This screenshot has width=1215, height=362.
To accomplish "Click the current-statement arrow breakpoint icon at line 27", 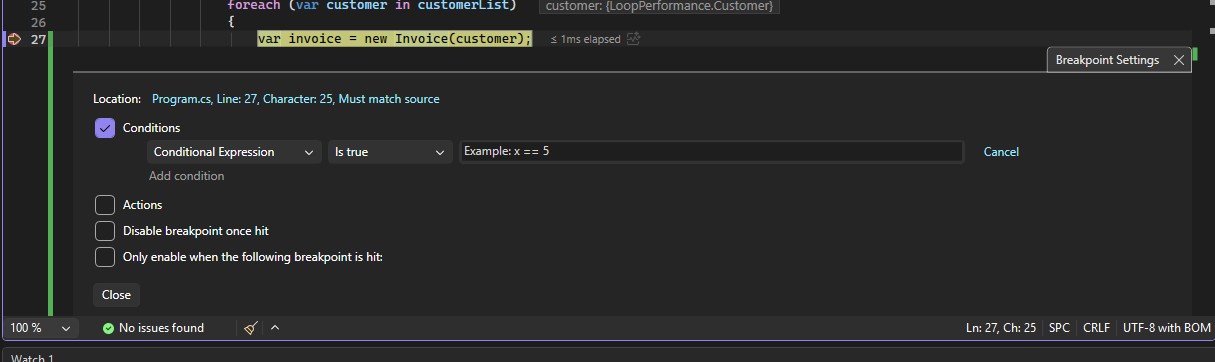I will (x=14, y=39).
